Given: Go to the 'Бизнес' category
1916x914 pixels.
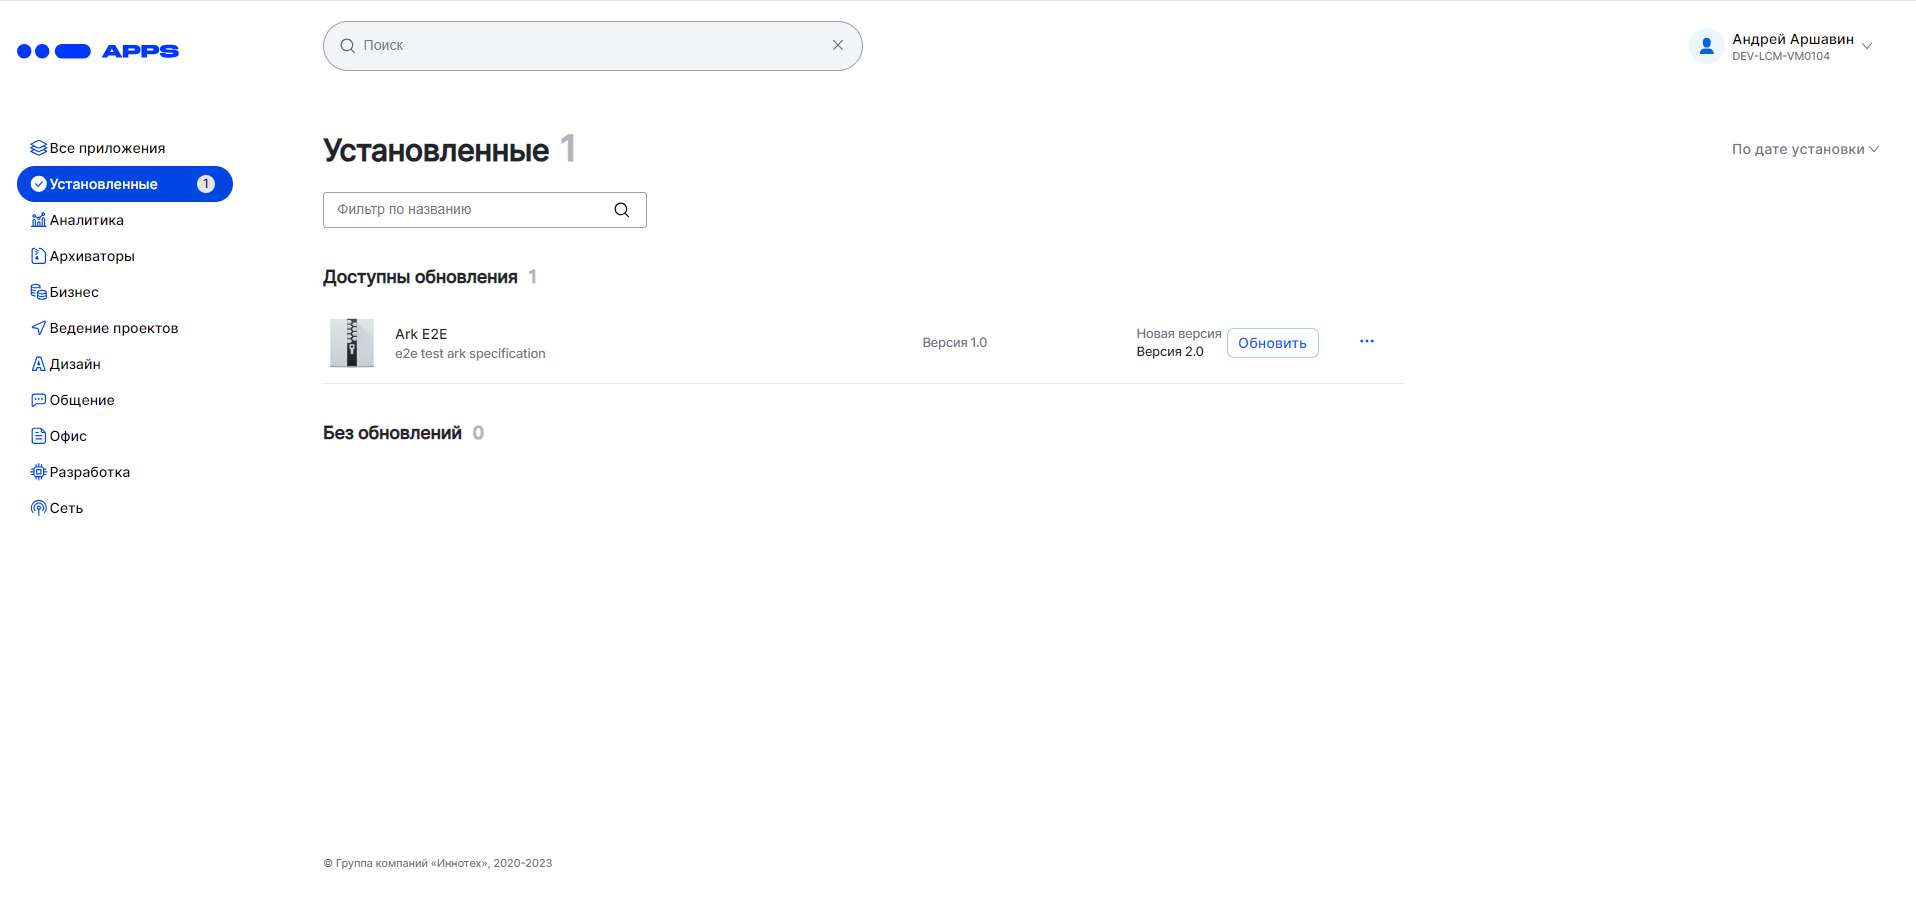Looking at the screenshot, I should point(74,292).
